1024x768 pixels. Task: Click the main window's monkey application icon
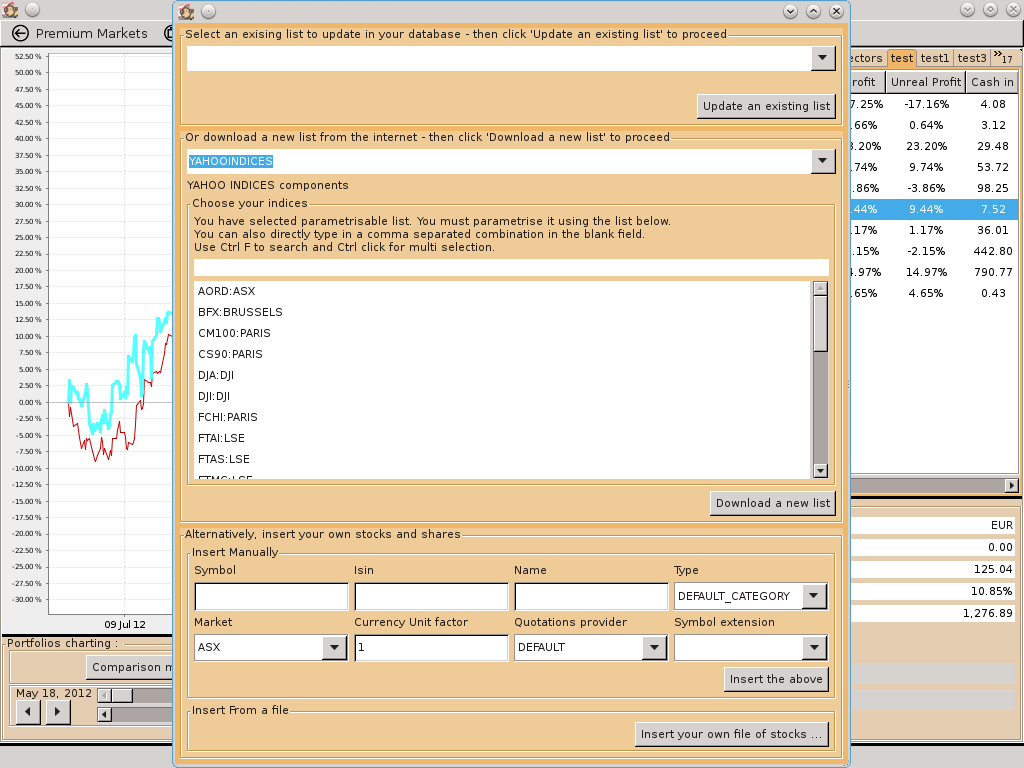(x=10, y=10)
